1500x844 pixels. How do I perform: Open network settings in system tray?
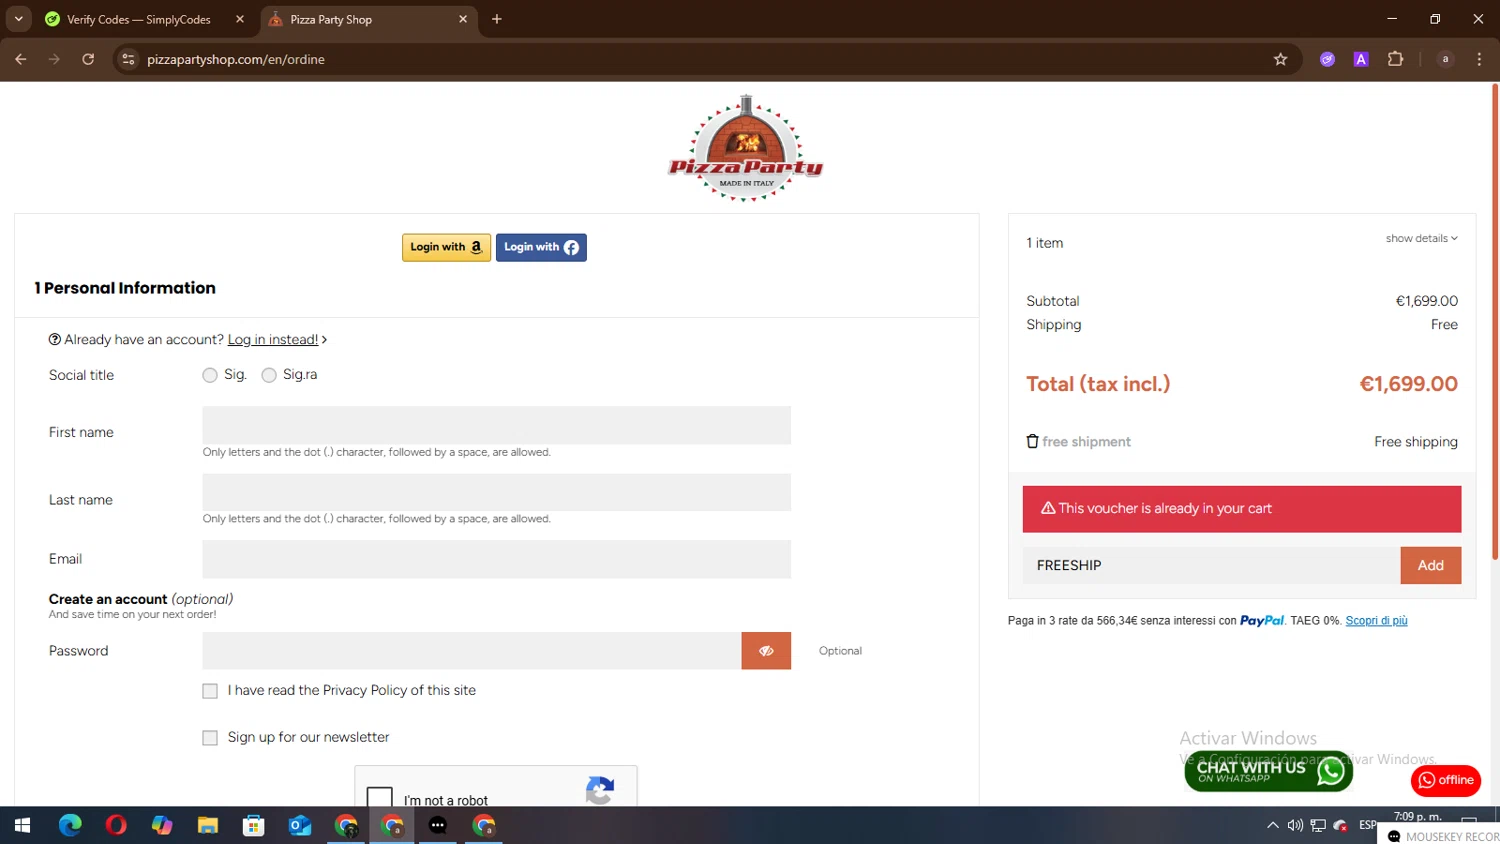(1318, 825)
